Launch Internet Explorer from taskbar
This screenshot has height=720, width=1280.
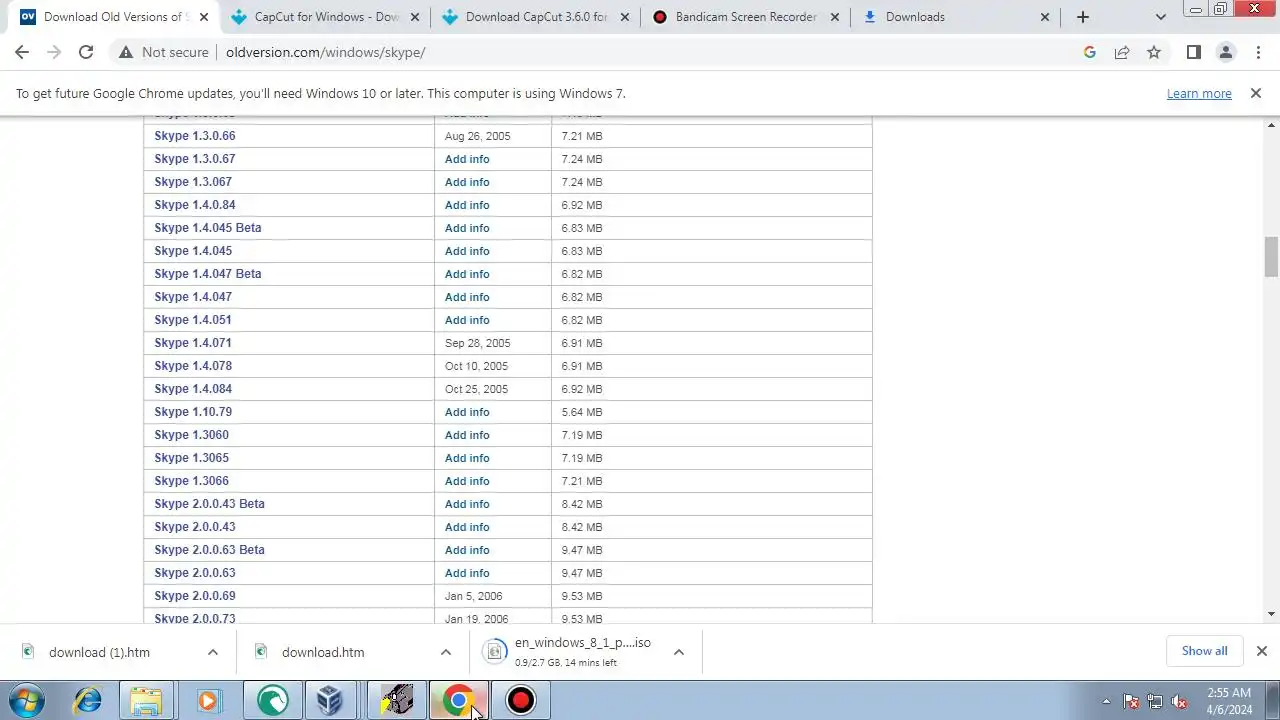[x=88, y=700]
